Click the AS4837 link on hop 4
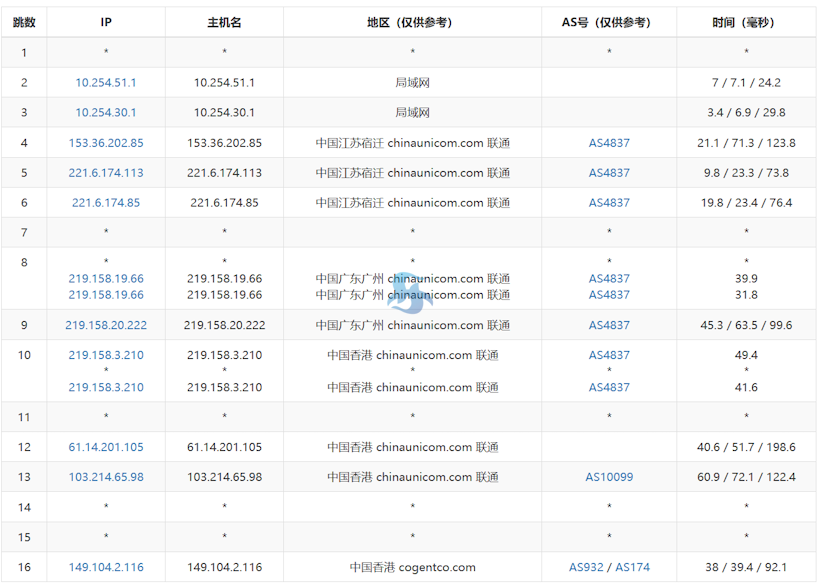This screenshot has width=820, height=585. [609, 142]
